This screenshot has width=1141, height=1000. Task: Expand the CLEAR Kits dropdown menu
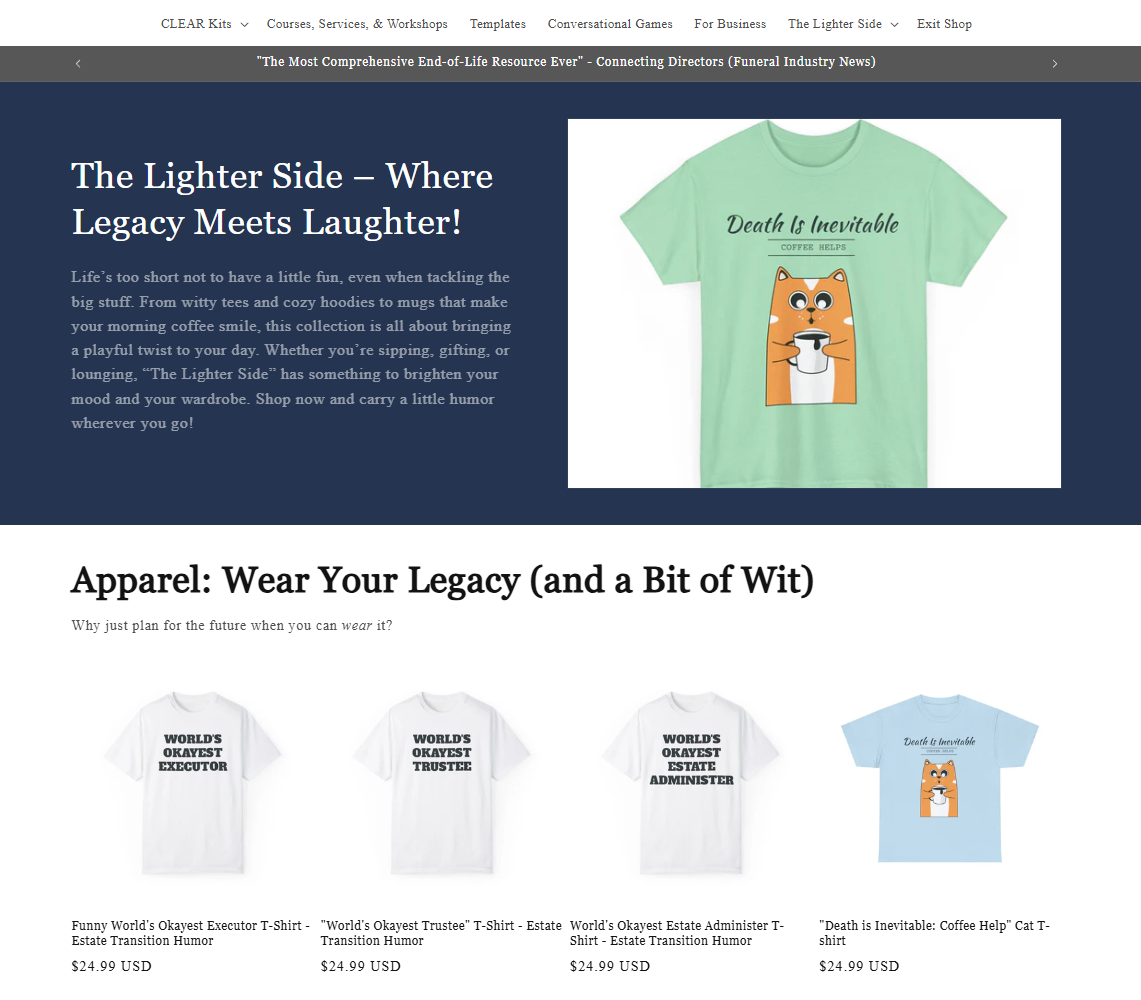click(x=204, y=24)
